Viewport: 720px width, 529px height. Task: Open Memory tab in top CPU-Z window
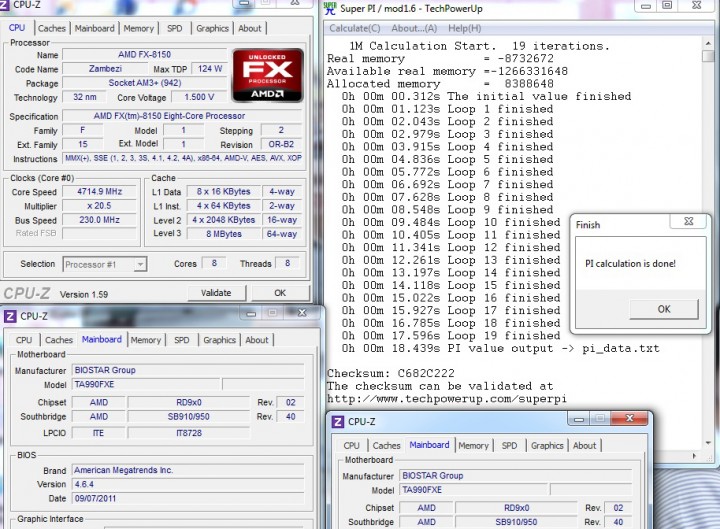[139, 28]
